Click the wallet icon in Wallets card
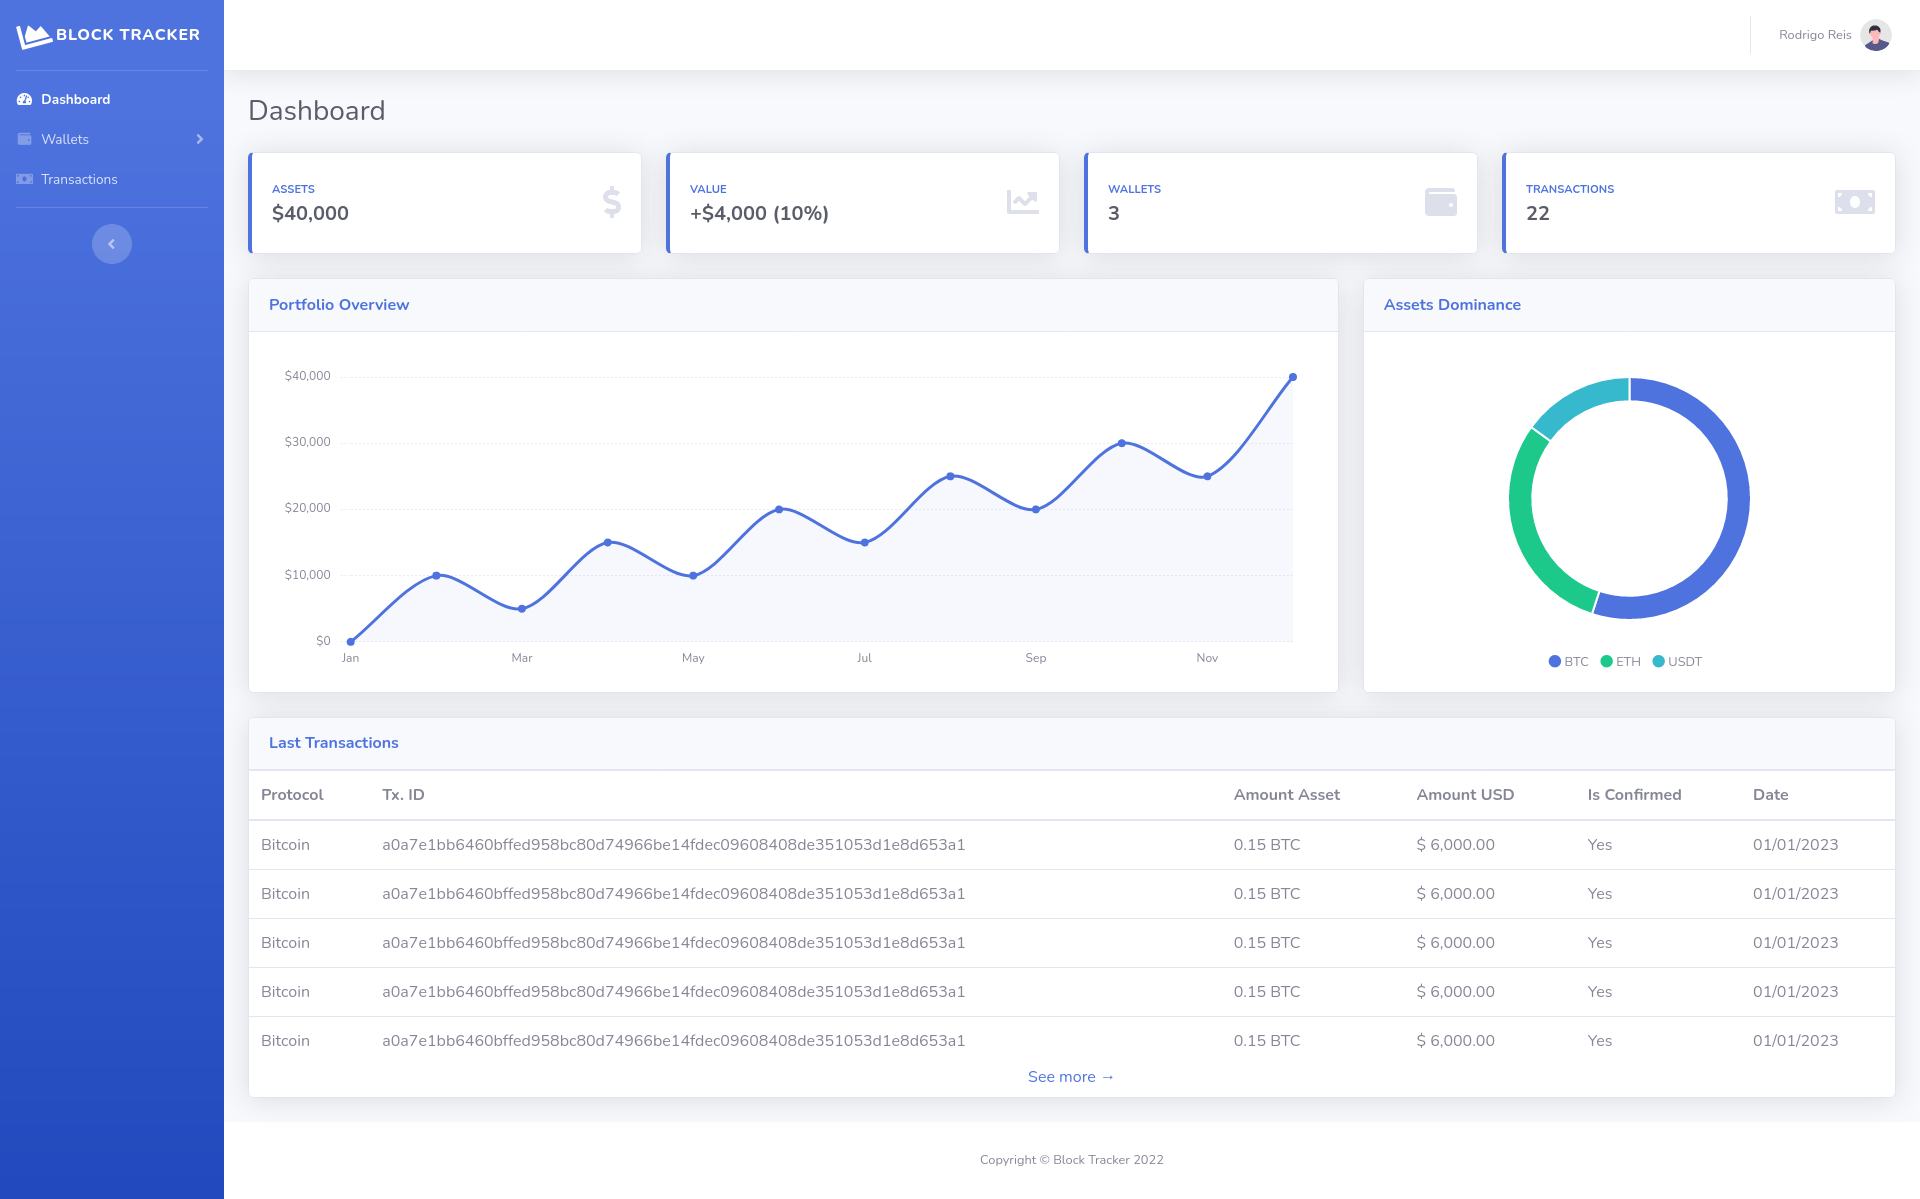The image size is (1920, 1199). (1440, 202)
